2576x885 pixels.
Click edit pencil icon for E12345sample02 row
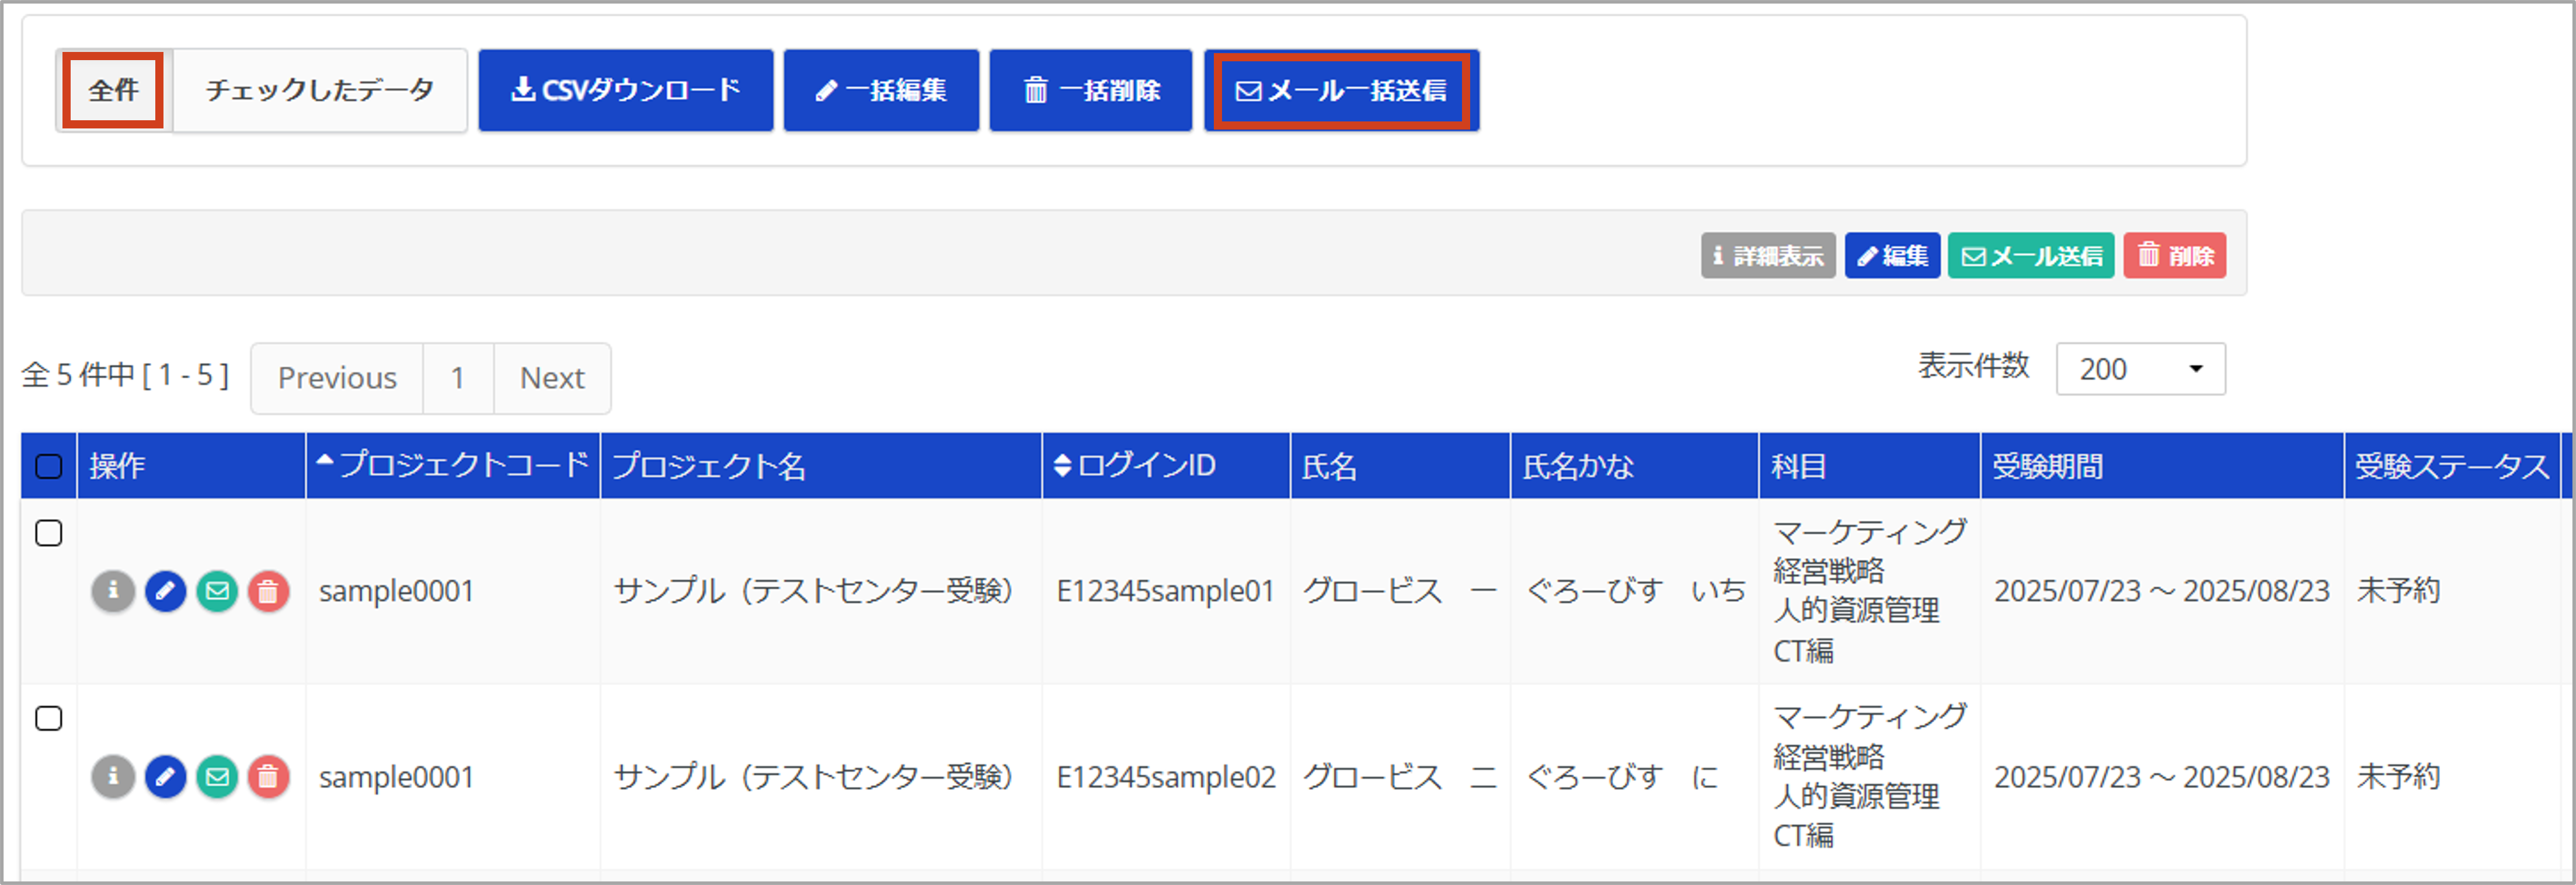(165, 776)
